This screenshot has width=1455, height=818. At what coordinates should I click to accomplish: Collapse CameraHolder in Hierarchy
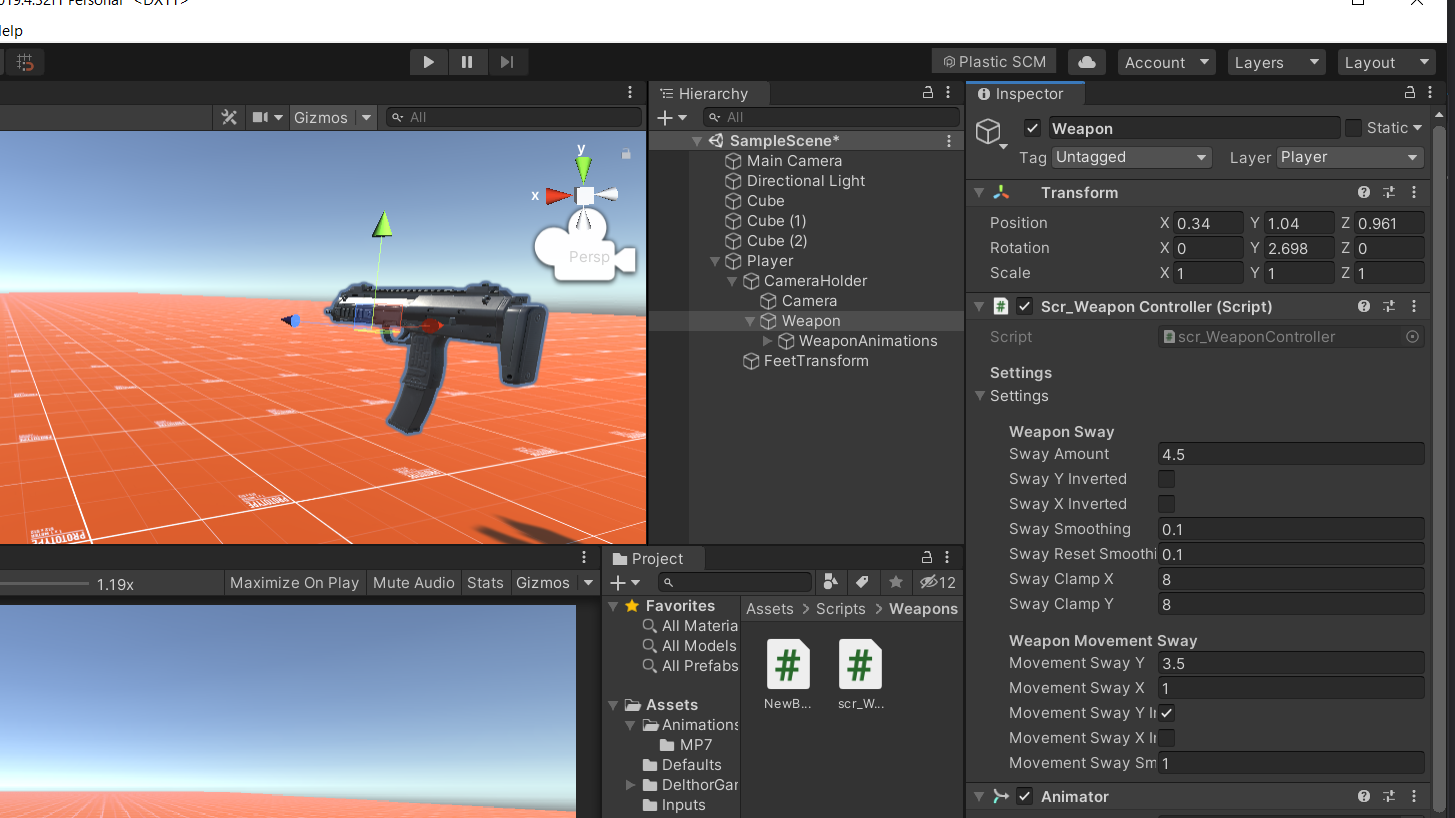(x=732, y=281)
